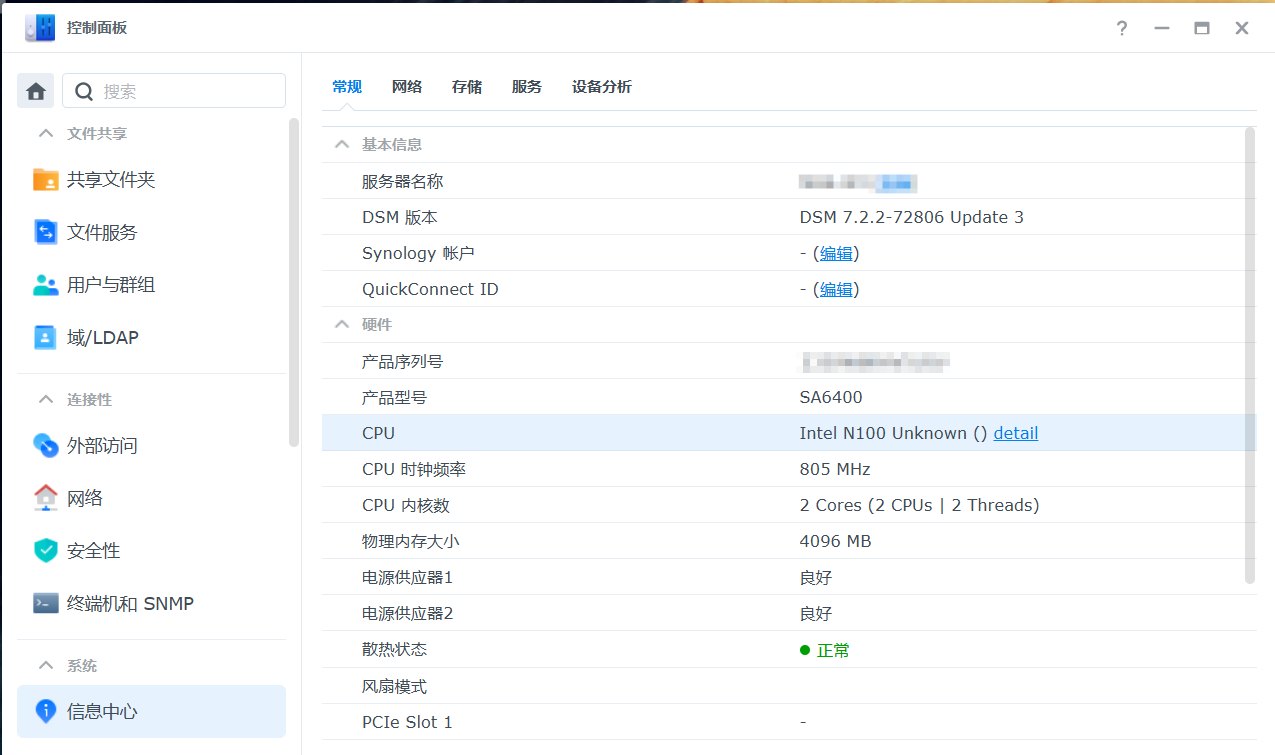This screenshot has width=1275, height=755.
Task: Open the Security (安全性) shield icon
Action: 46,551
